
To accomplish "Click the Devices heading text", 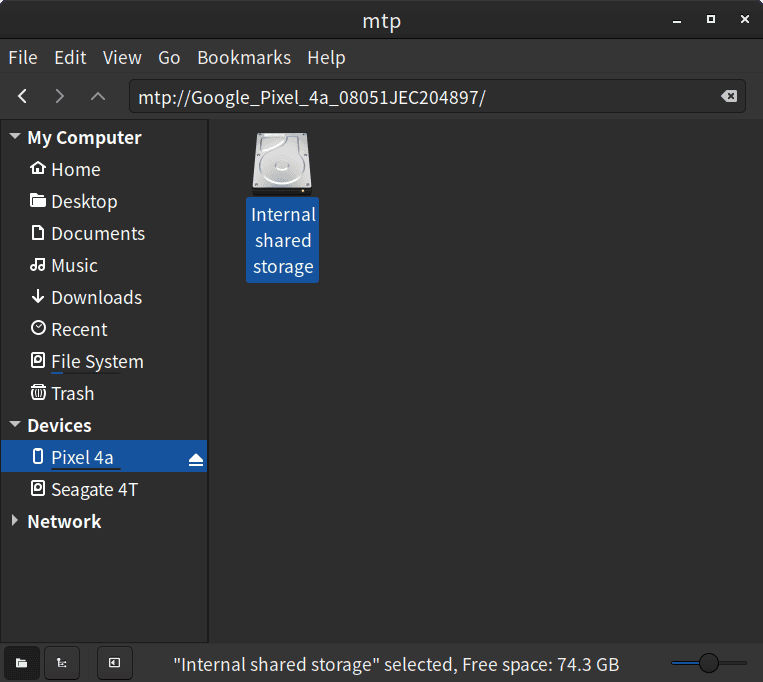I will (x=59, y=425).
